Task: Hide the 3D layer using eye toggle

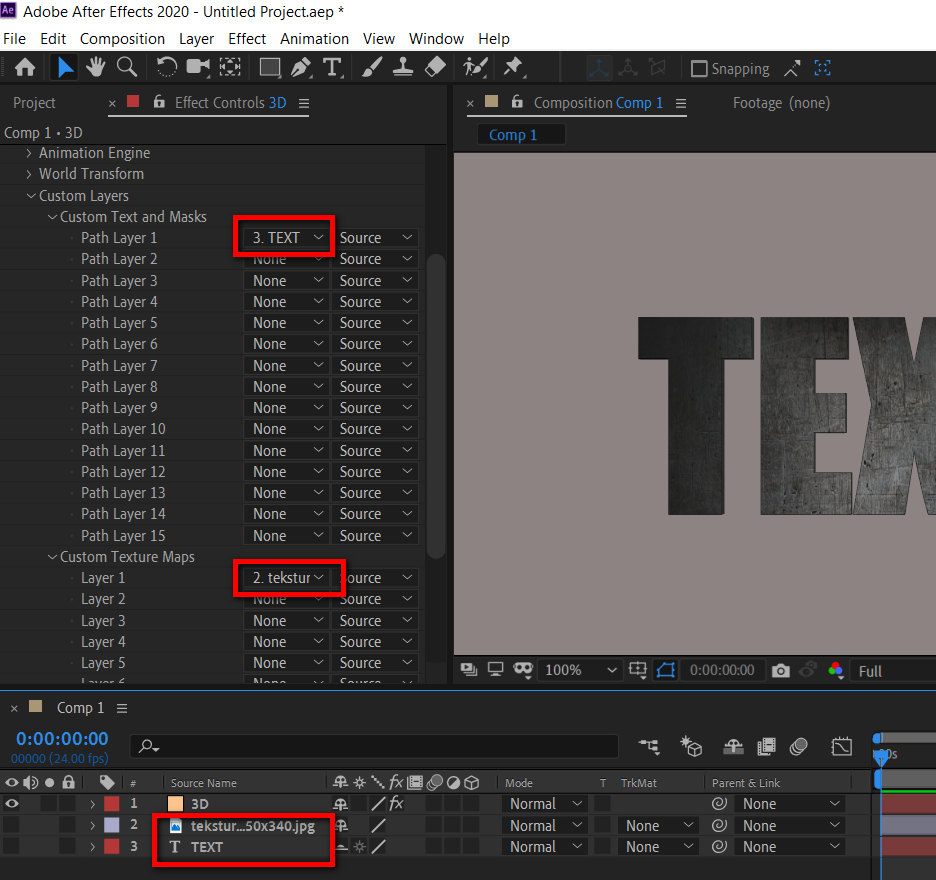Action: tap(12, 804)
